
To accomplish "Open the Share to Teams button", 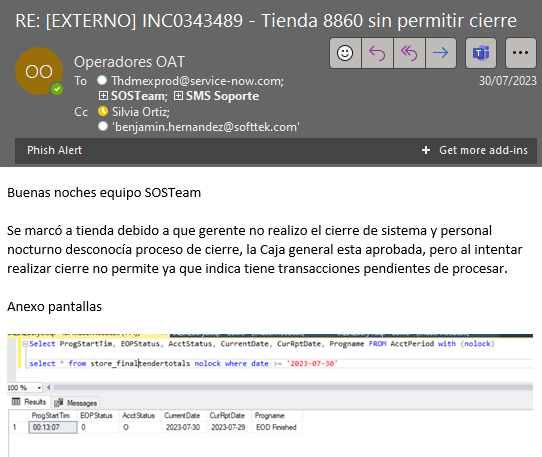I will coord(481,53).
